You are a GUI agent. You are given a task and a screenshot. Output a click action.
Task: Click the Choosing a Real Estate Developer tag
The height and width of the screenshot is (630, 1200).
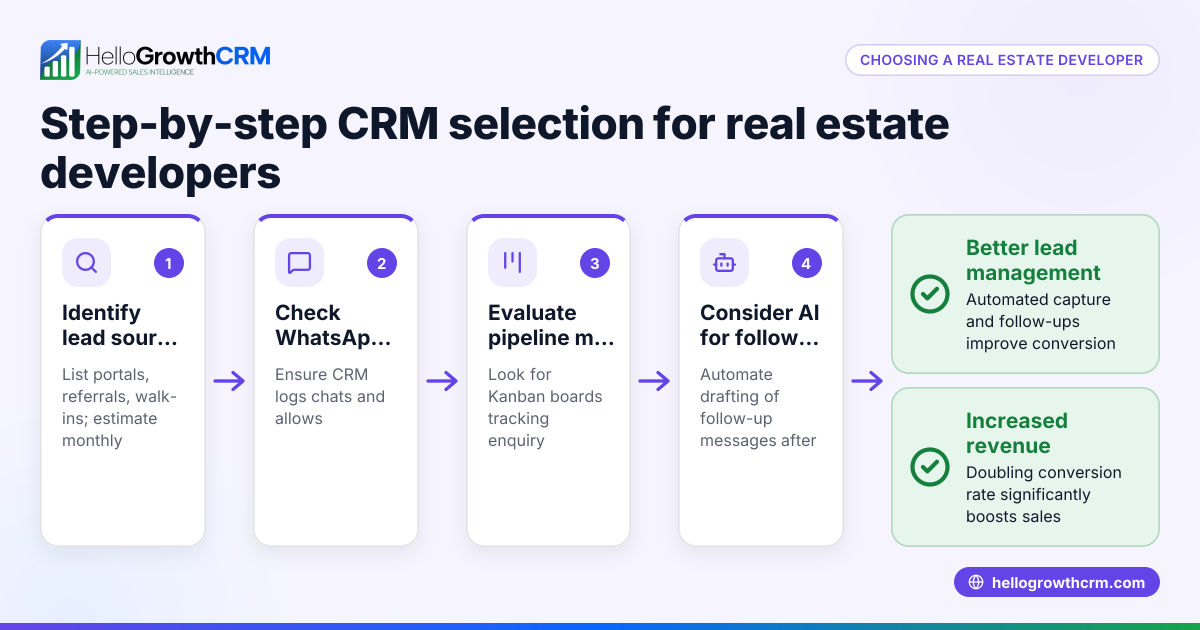(x=1002, y=60)
